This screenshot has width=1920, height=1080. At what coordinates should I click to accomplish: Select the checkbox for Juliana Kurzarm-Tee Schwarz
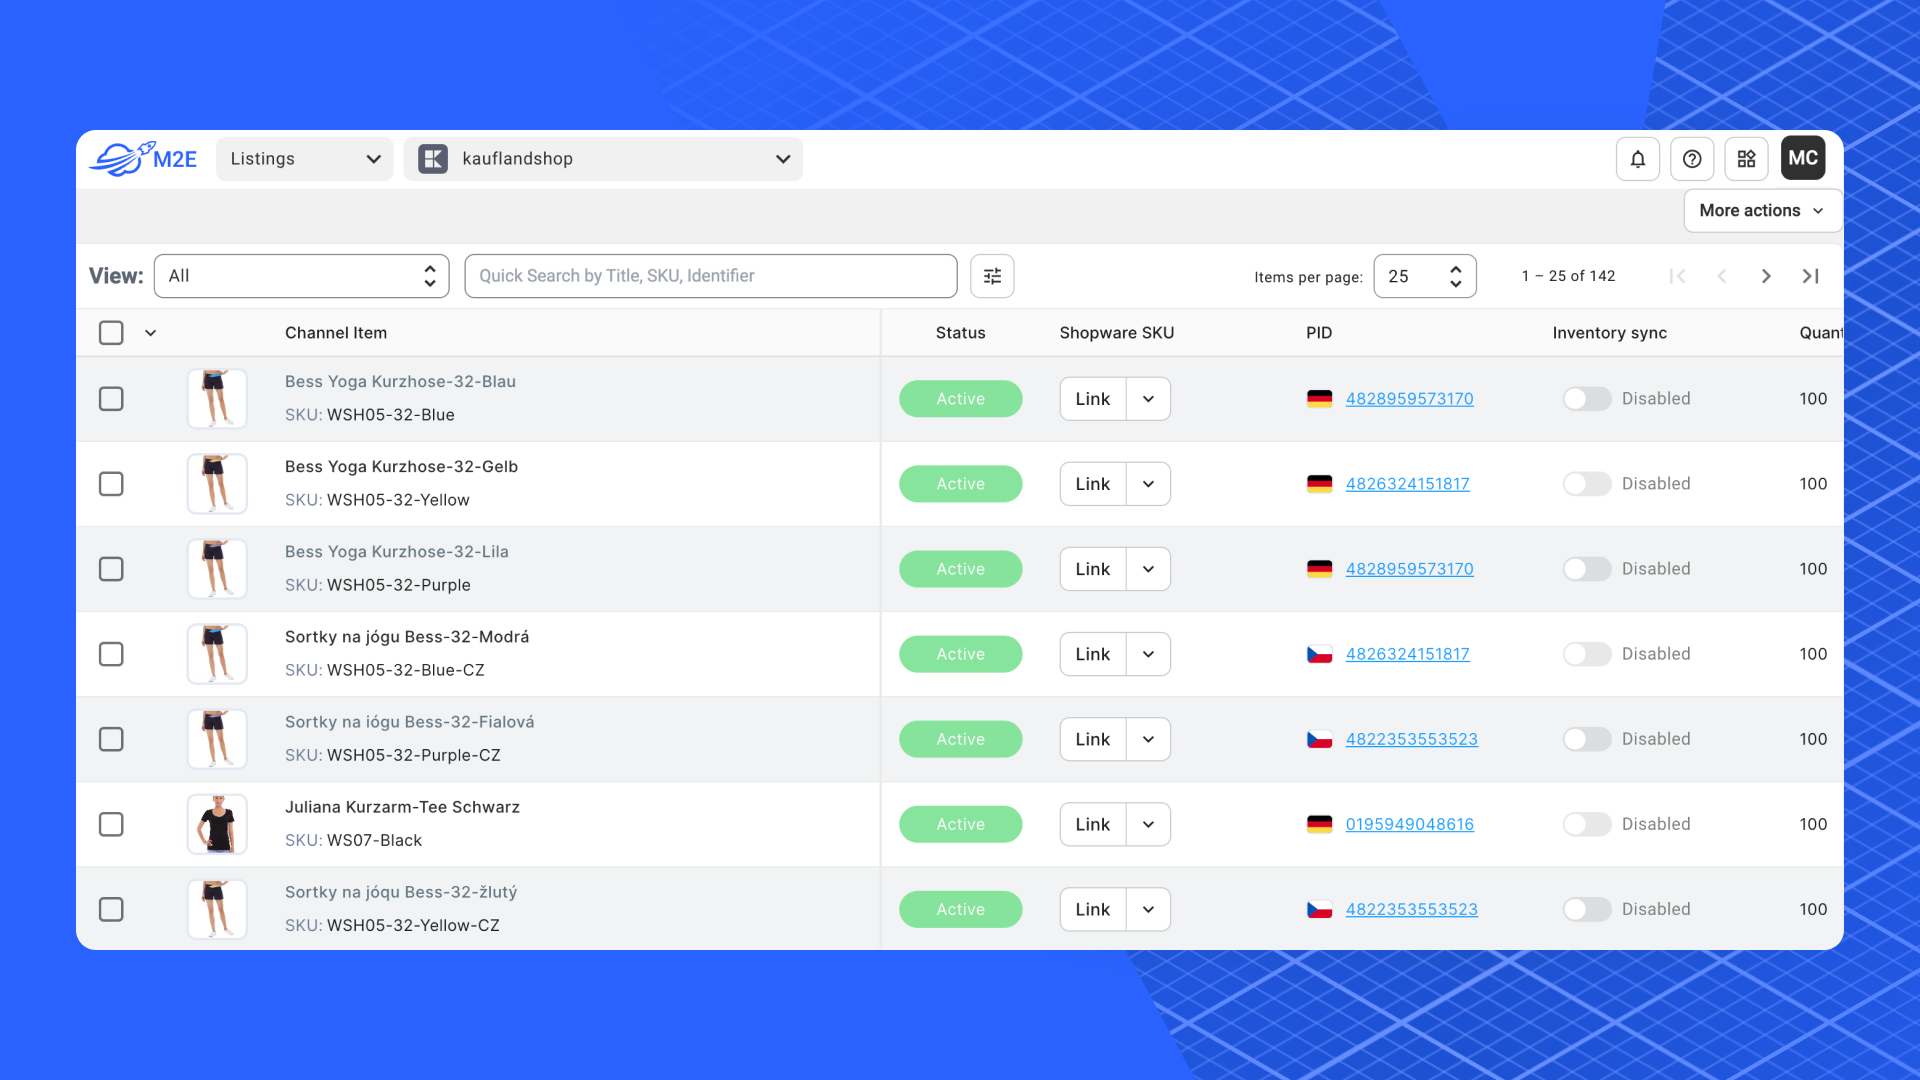111,824
